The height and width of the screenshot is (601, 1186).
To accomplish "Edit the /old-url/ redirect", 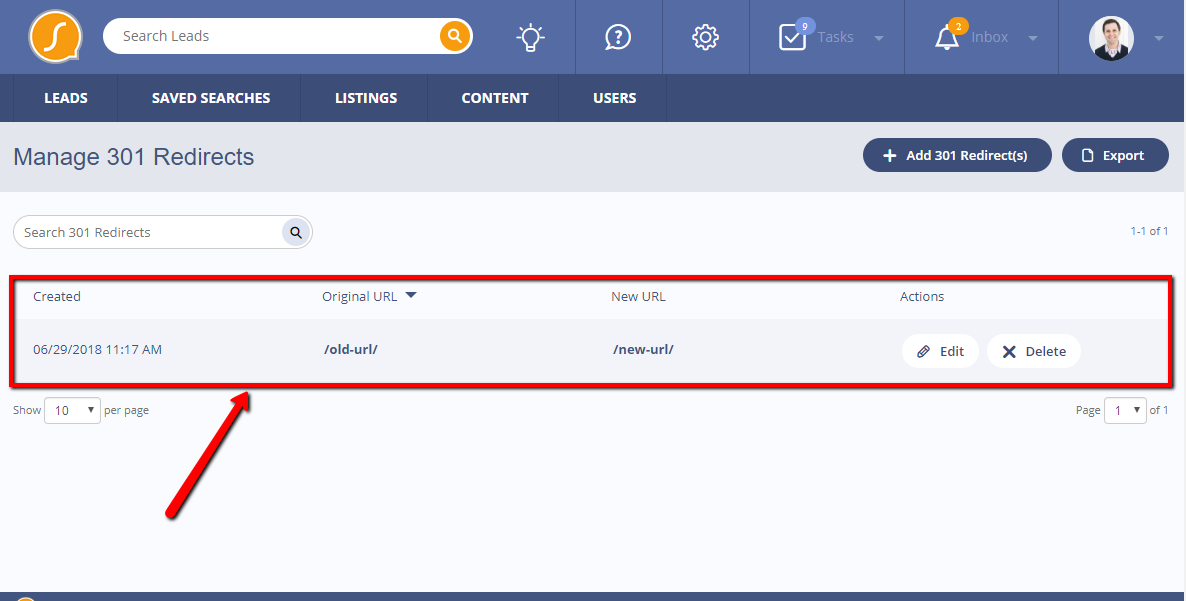I will click(x=940, y=351).
